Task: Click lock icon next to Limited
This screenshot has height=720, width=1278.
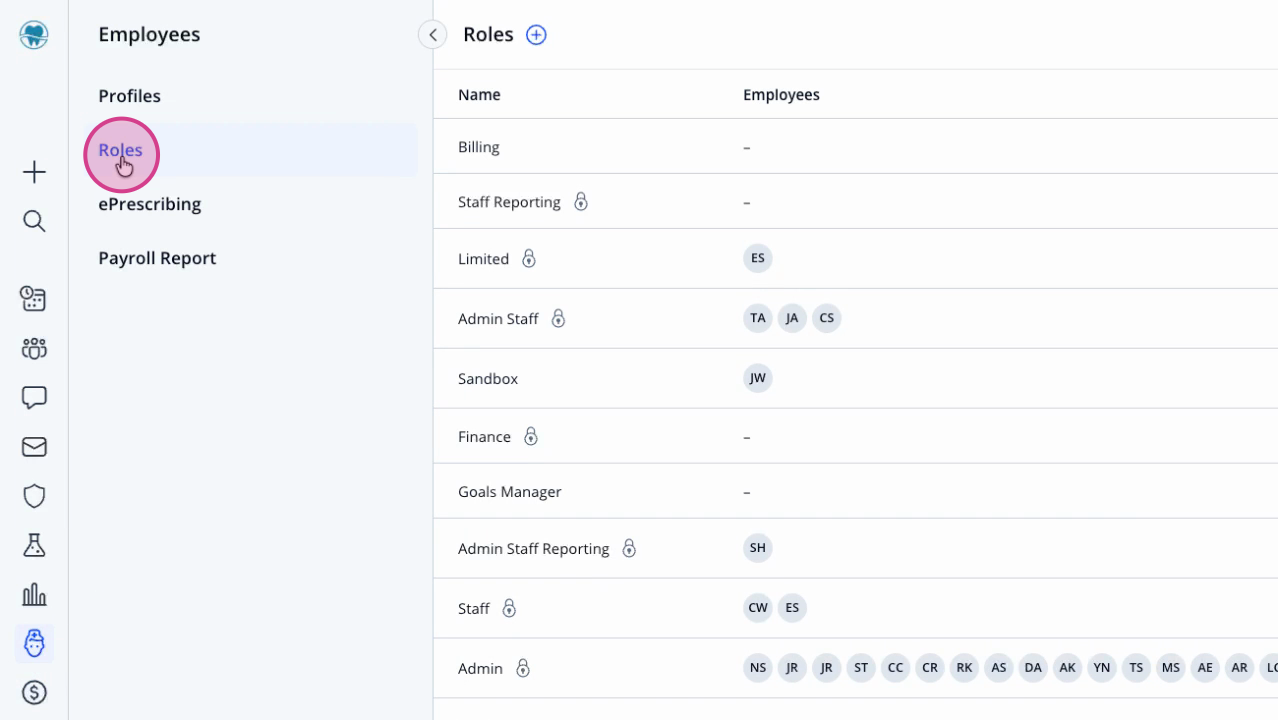Action: tap(529, 259)
